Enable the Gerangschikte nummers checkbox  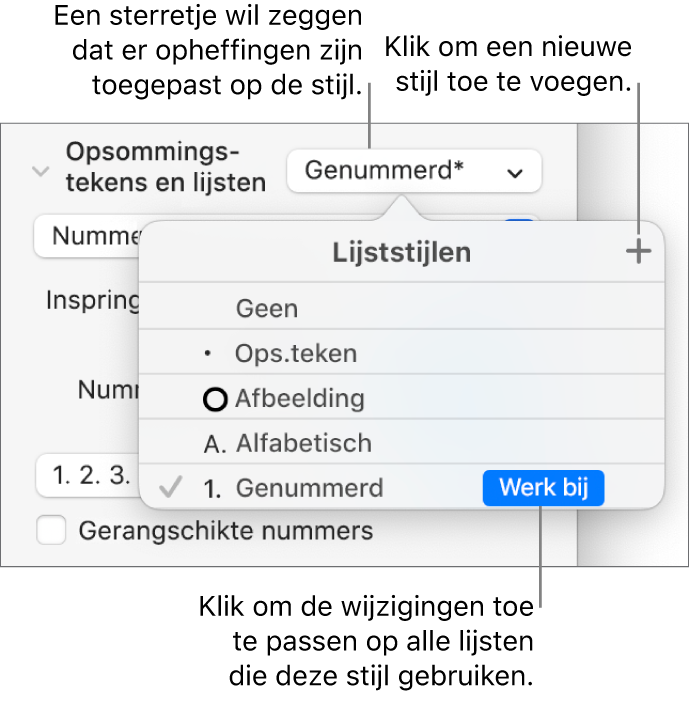click(x=51, y=530)
